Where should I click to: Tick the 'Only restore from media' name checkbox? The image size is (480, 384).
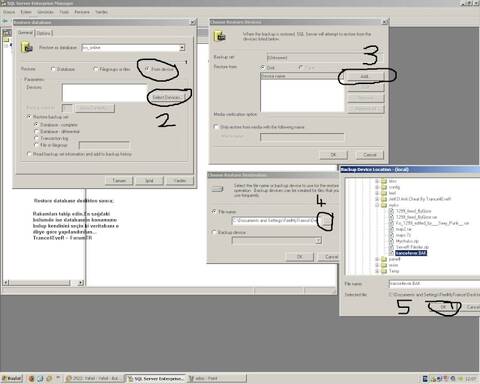coord(216,127)
